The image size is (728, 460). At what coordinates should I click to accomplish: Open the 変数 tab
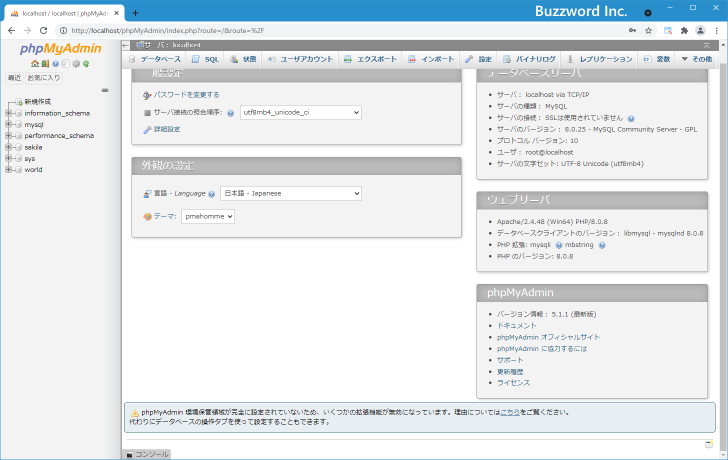pyautogui.click(x=656, y=59)
